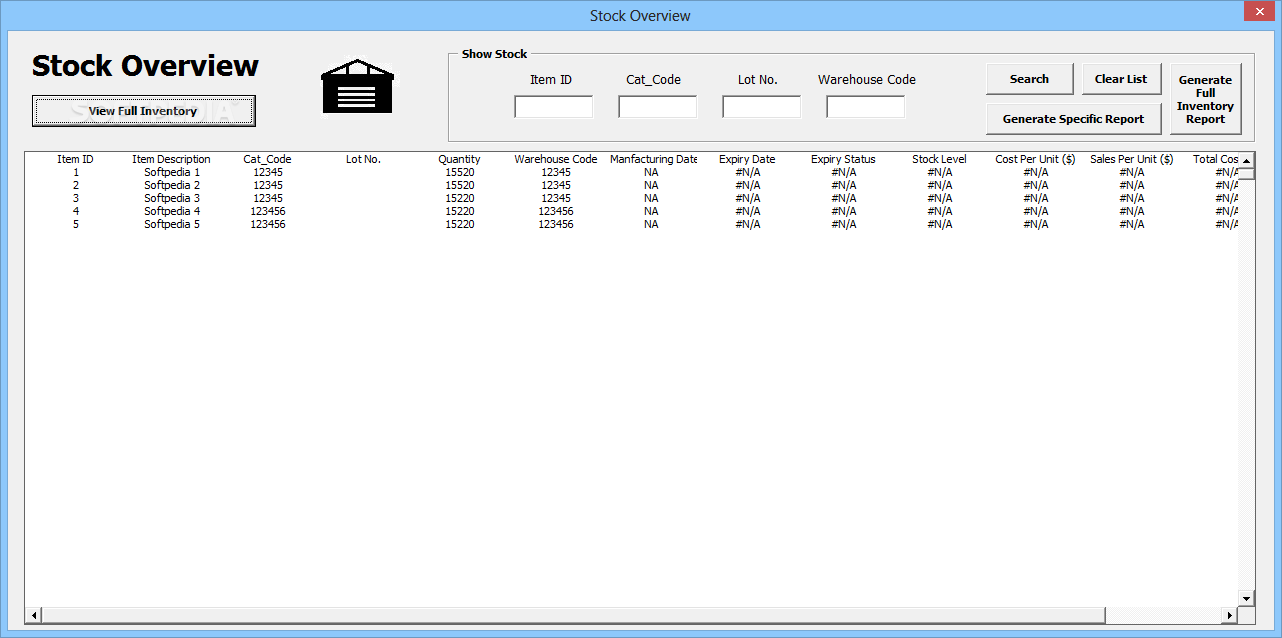Screen dimensions: 1282x638
Task: Click the Lot No. entry field
Action: [x=761, y=105]
